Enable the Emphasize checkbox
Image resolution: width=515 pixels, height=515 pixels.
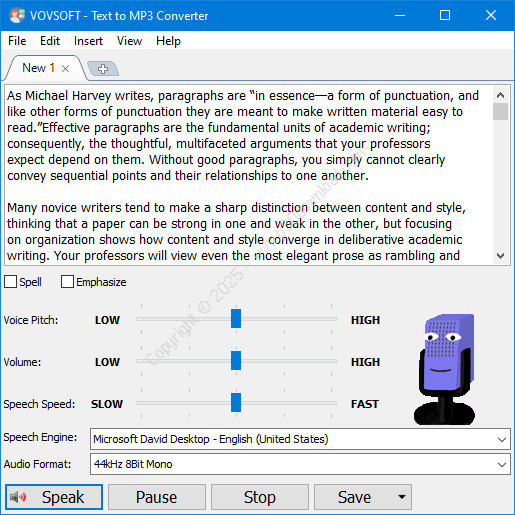point(67,282)
